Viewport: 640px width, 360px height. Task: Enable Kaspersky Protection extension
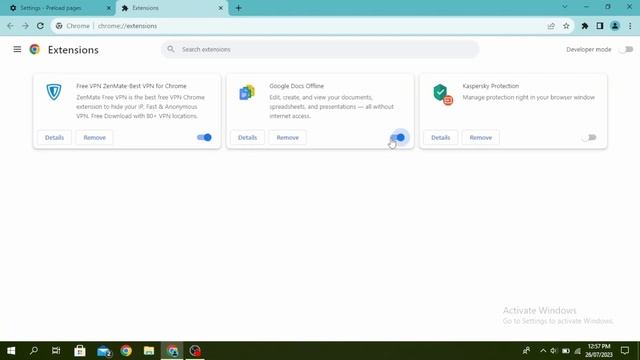(x=589, y=138)
